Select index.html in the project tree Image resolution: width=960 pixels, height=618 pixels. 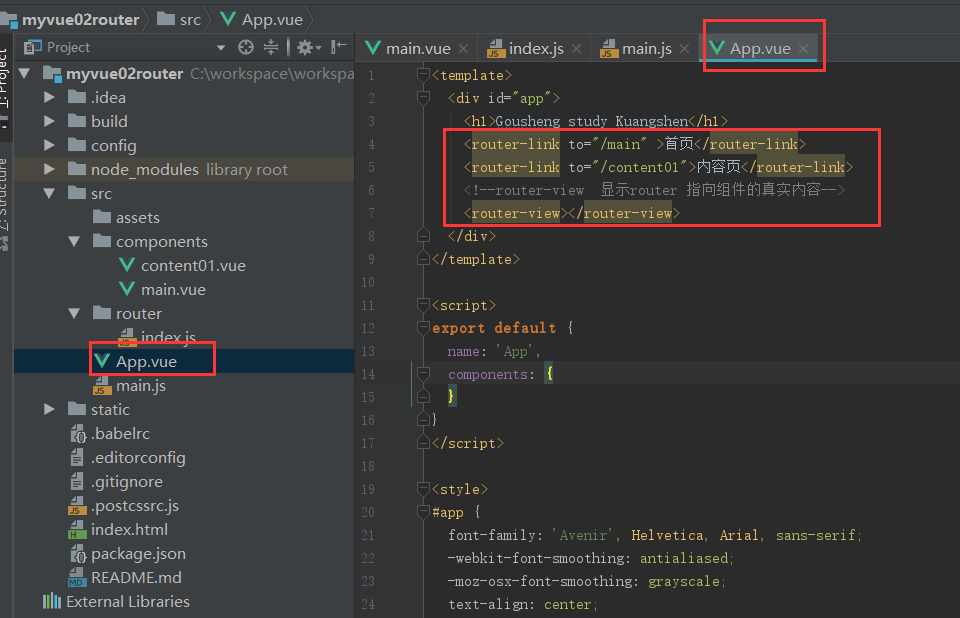pos(129,529)
